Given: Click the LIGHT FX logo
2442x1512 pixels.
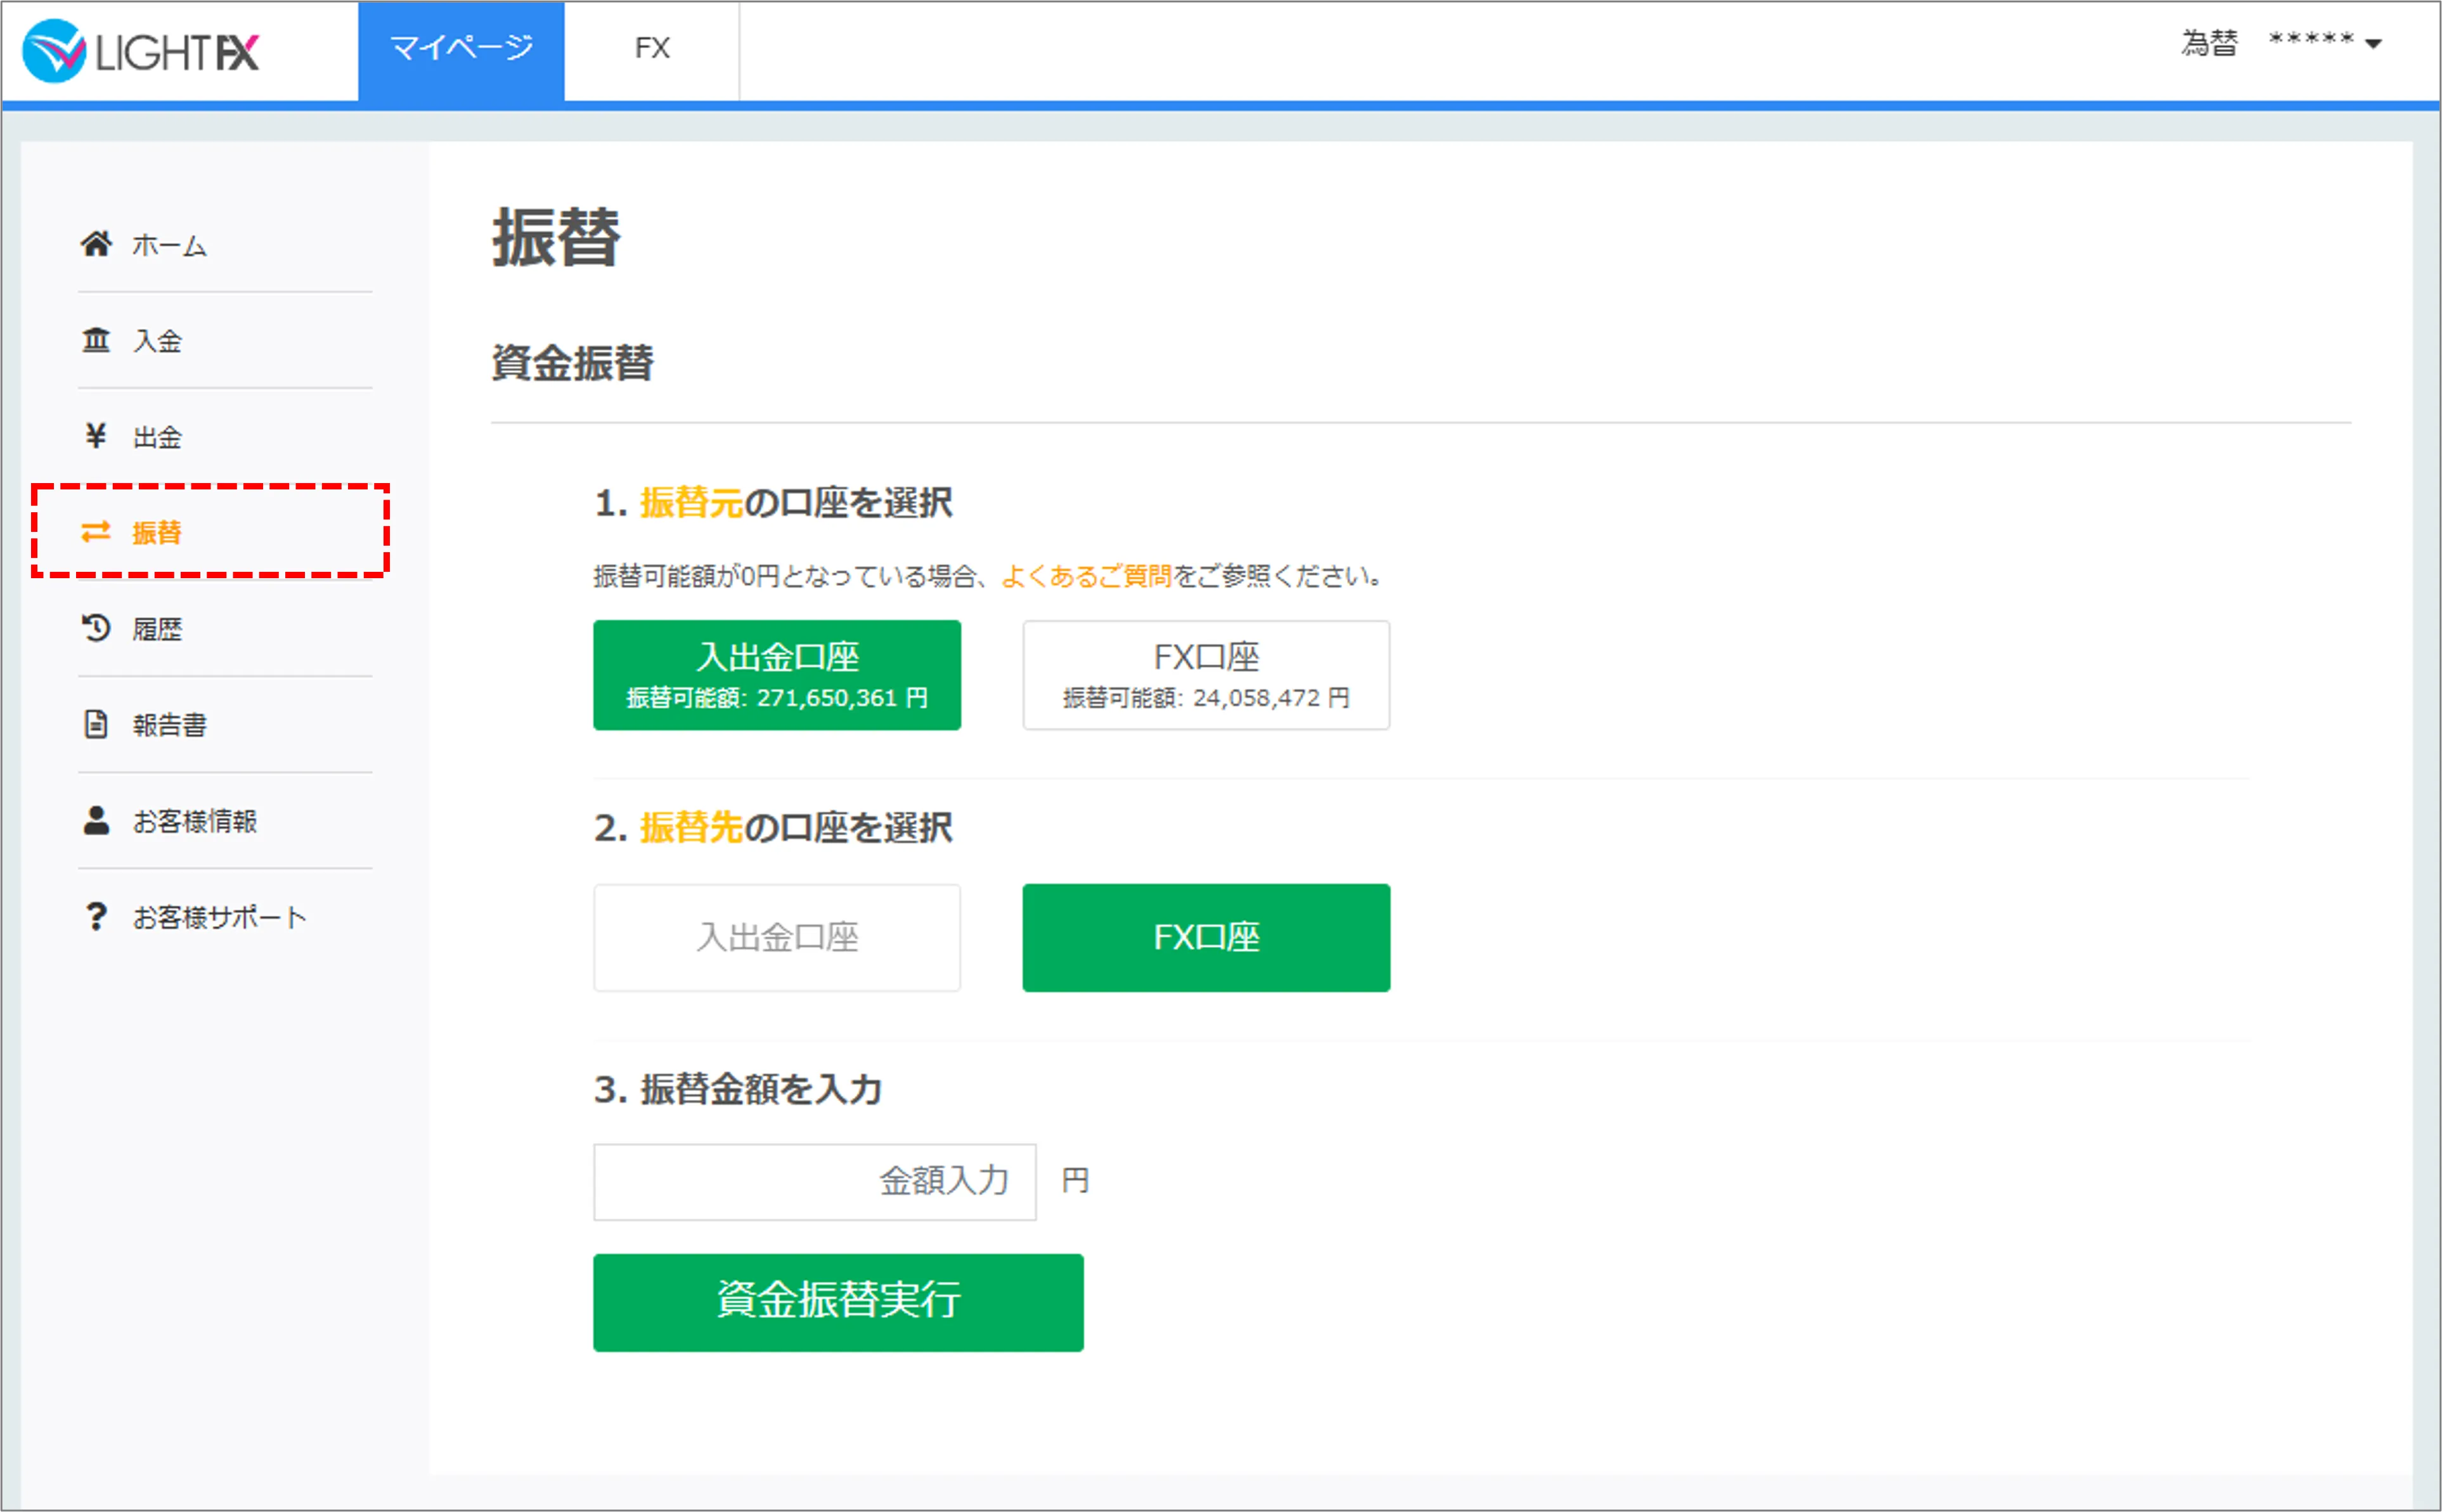Looking at the screenshot, I should [141, 51].
